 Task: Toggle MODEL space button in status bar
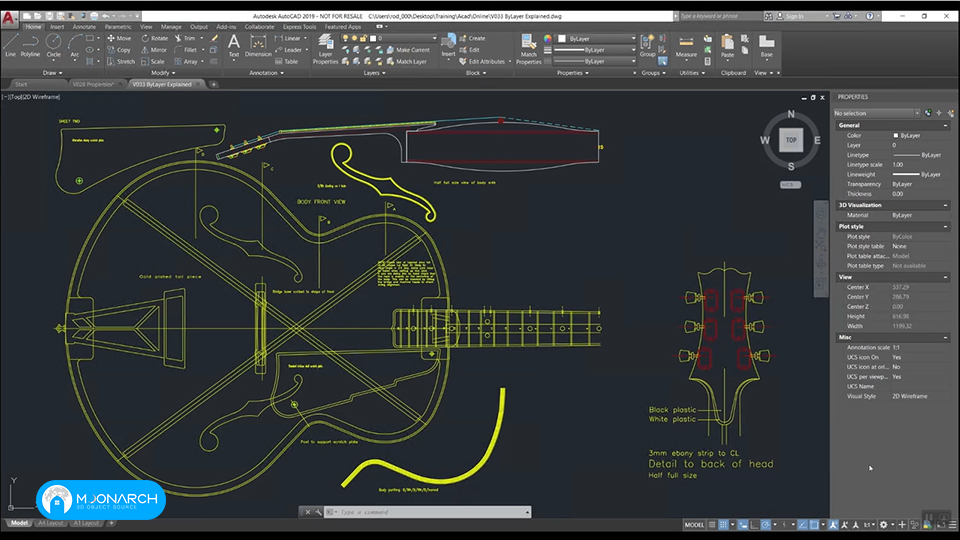point(694,525)
